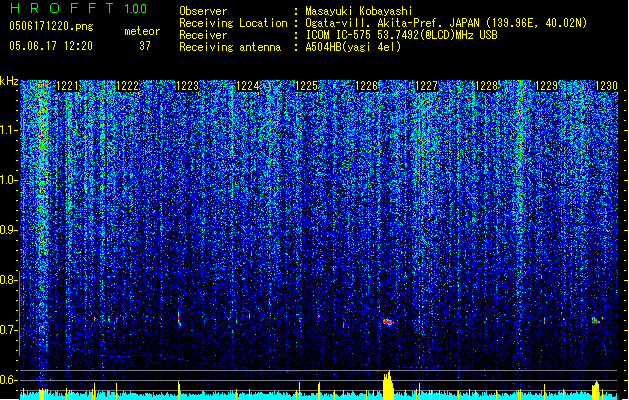The image size is (629, 400).
Task: Click the 1230 time marker
Action: point(606,86)
